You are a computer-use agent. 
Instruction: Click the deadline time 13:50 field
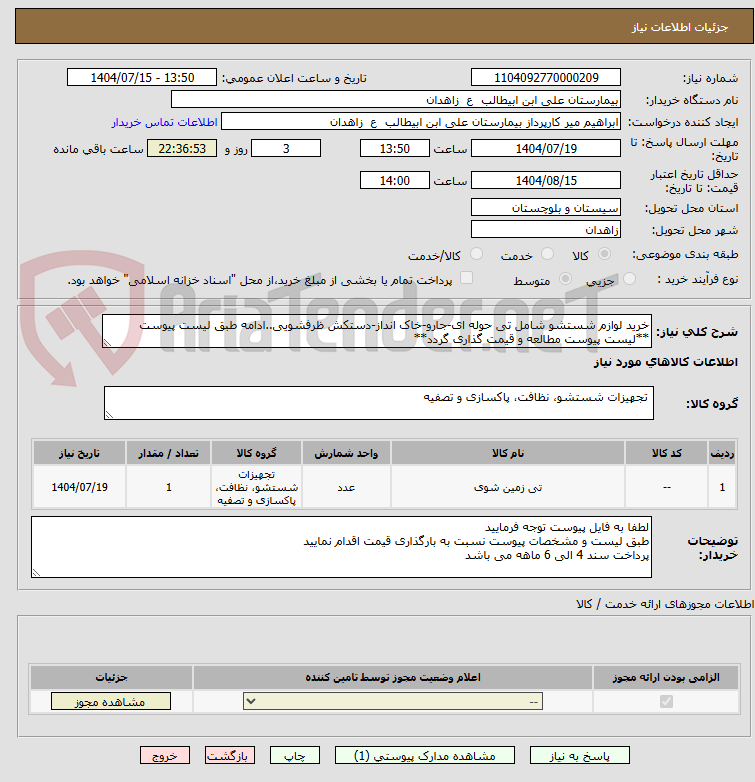point(394,148)
